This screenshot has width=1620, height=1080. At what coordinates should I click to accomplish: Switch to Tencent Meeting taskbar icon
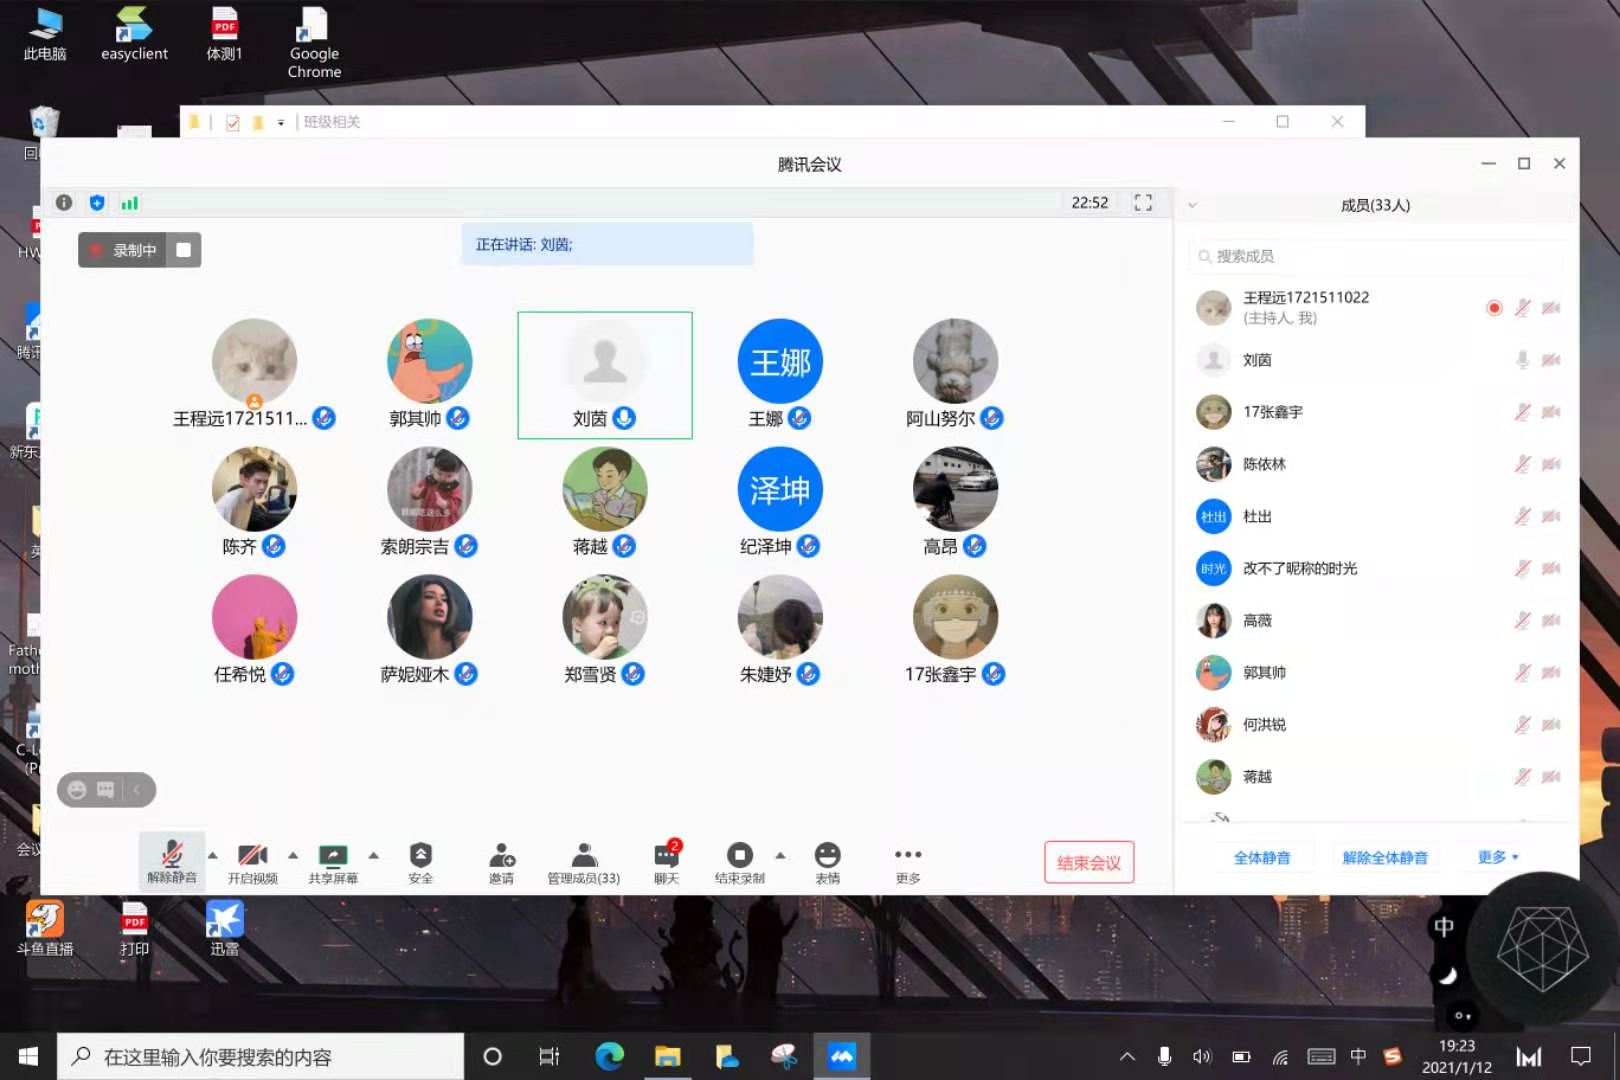pos(842,1057)
